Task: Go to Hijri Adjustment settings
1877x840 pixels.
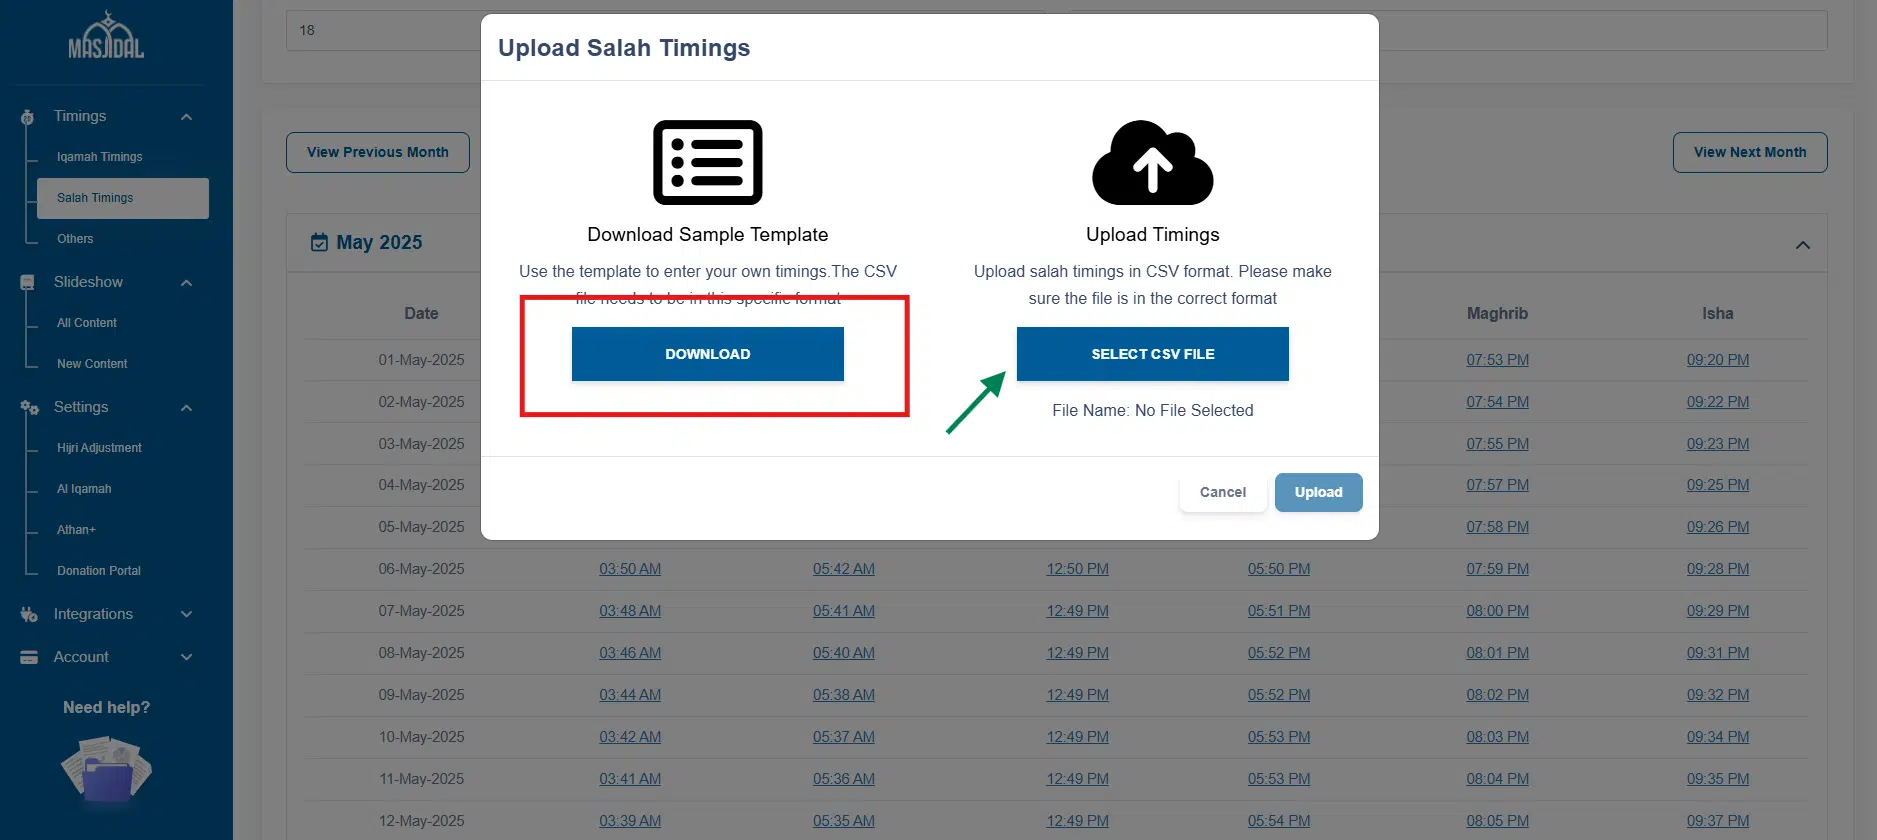Action: click(99, 448)
